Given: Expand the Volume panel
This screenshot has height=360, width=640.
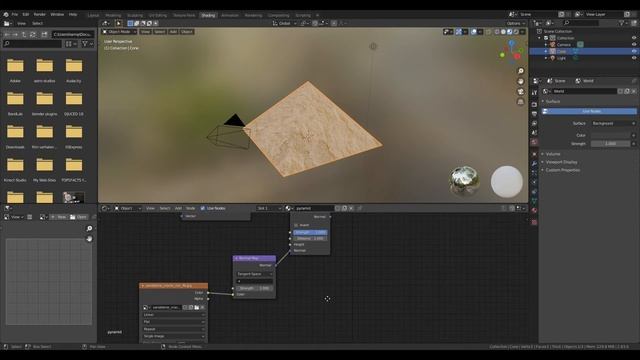Looking at the screenshot, I should click(553, 154).
